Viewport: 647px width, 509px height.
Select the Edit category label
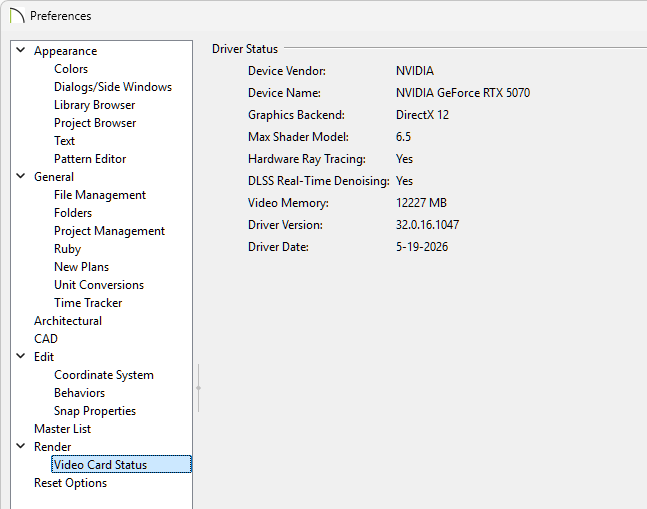coord(44,357)
